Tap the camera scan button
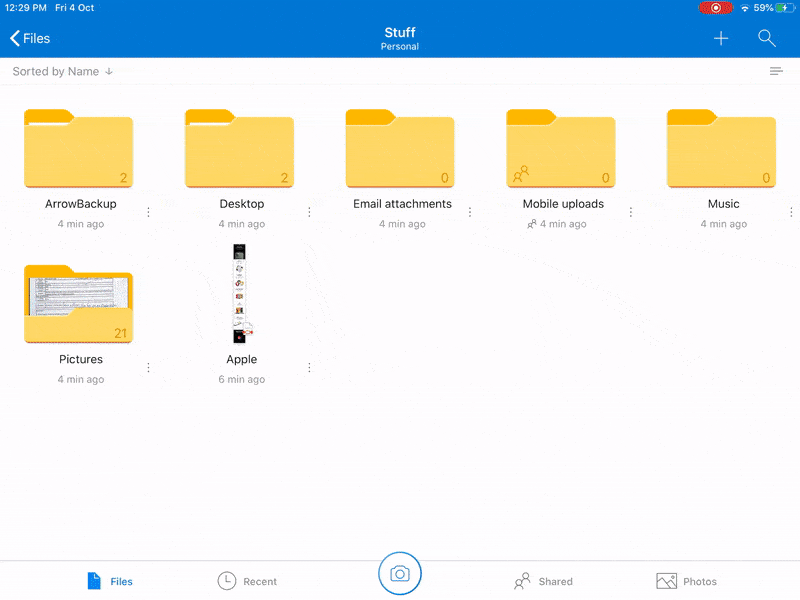The width and height of the screenshot is (800, 600). point(400,574)
